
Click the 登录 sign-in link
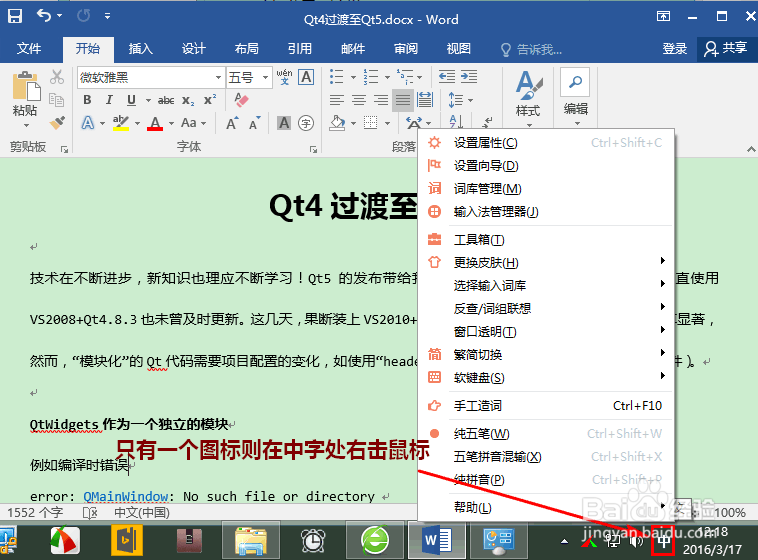click(x=674, y=49)
